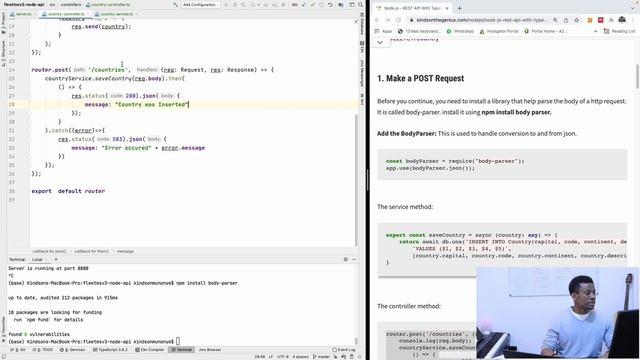640x360 pixels.
Task: Open the Apps bookmark shortcut
Action: pyautogui.click(x=383, y=31)
